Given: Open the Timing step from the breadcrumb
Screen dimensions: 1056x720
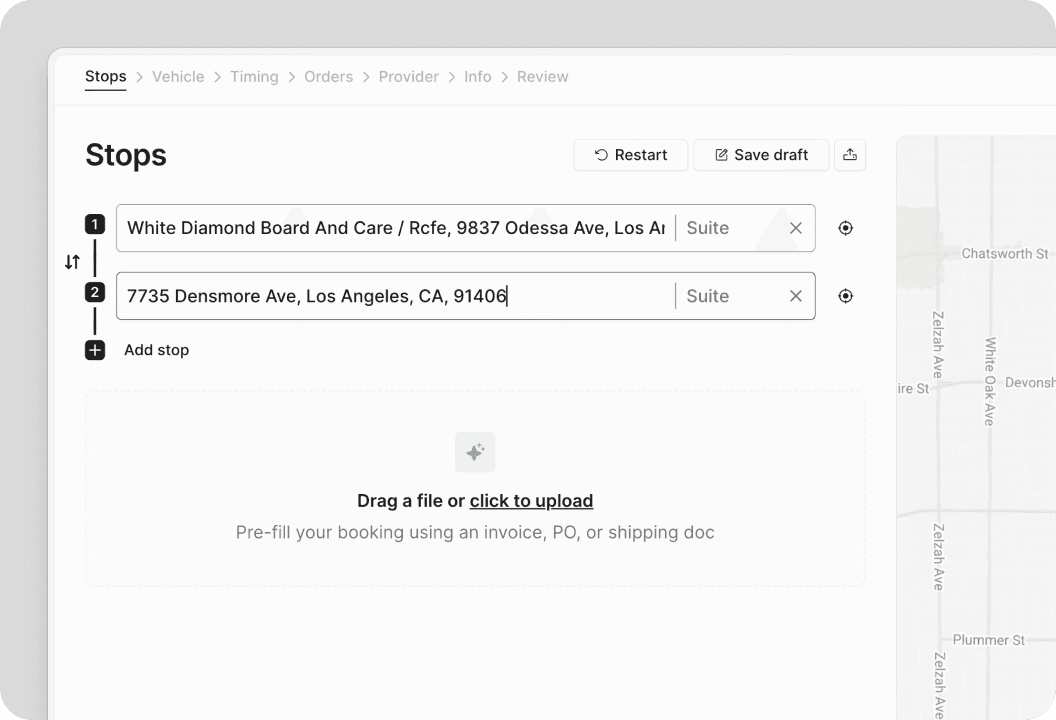Looking at the screenshot, I should (254, 76).
